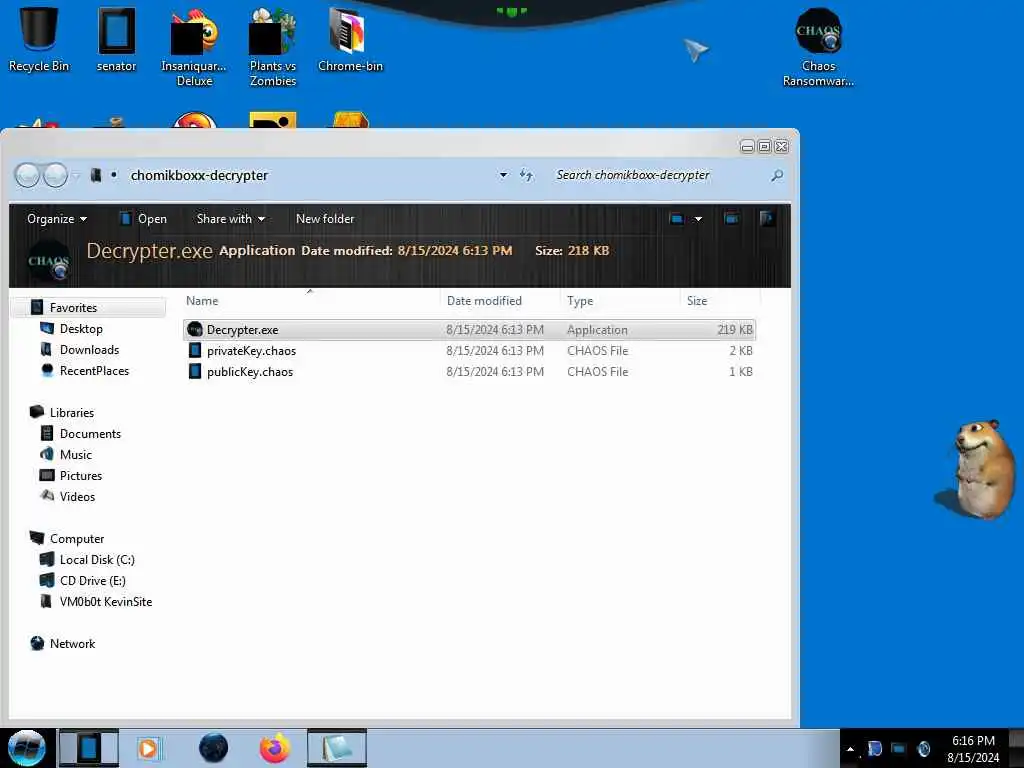Open the Windows Start button
The width and height of the screenshot is (1024, 768).
click(x=26, y=748)
